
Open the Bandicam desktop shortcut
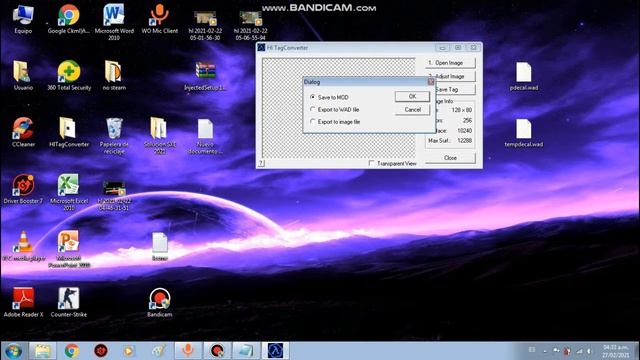click(160, 302)
